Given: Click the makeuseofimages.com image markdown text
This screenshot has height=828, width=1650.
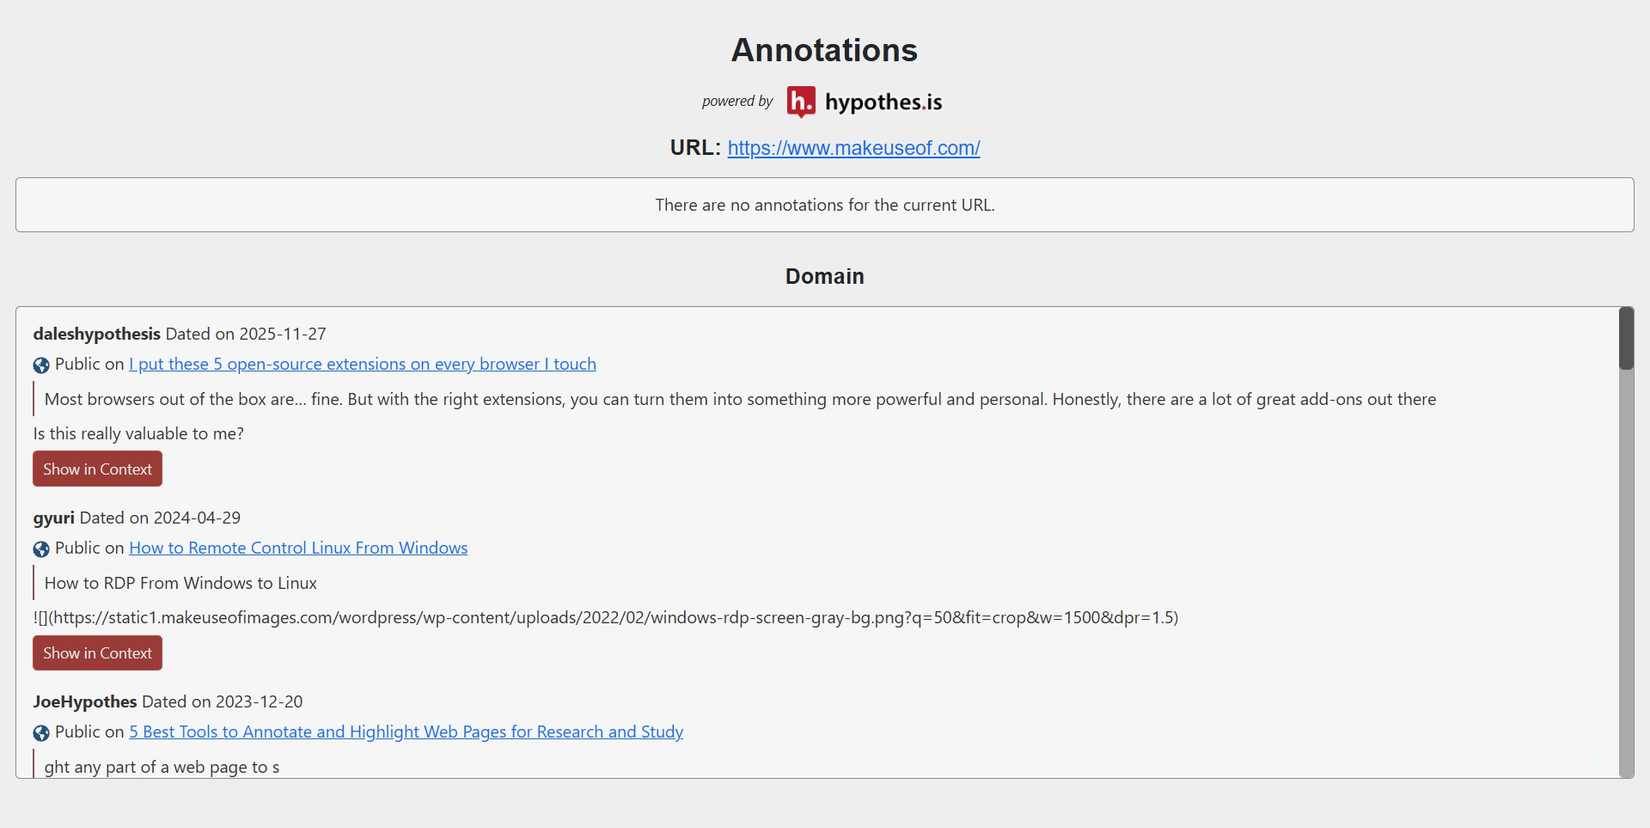Looking at the screenshot, I should [605, 618].
